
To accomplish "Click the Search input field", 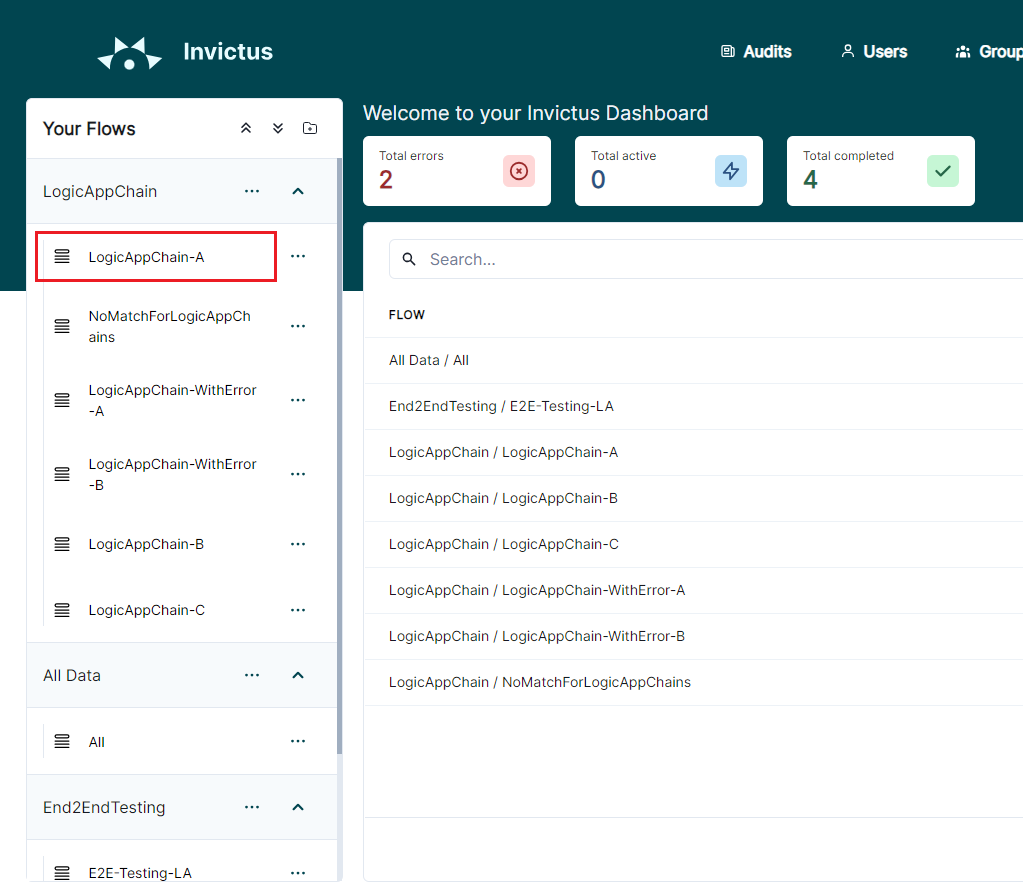I will point(707,259).
